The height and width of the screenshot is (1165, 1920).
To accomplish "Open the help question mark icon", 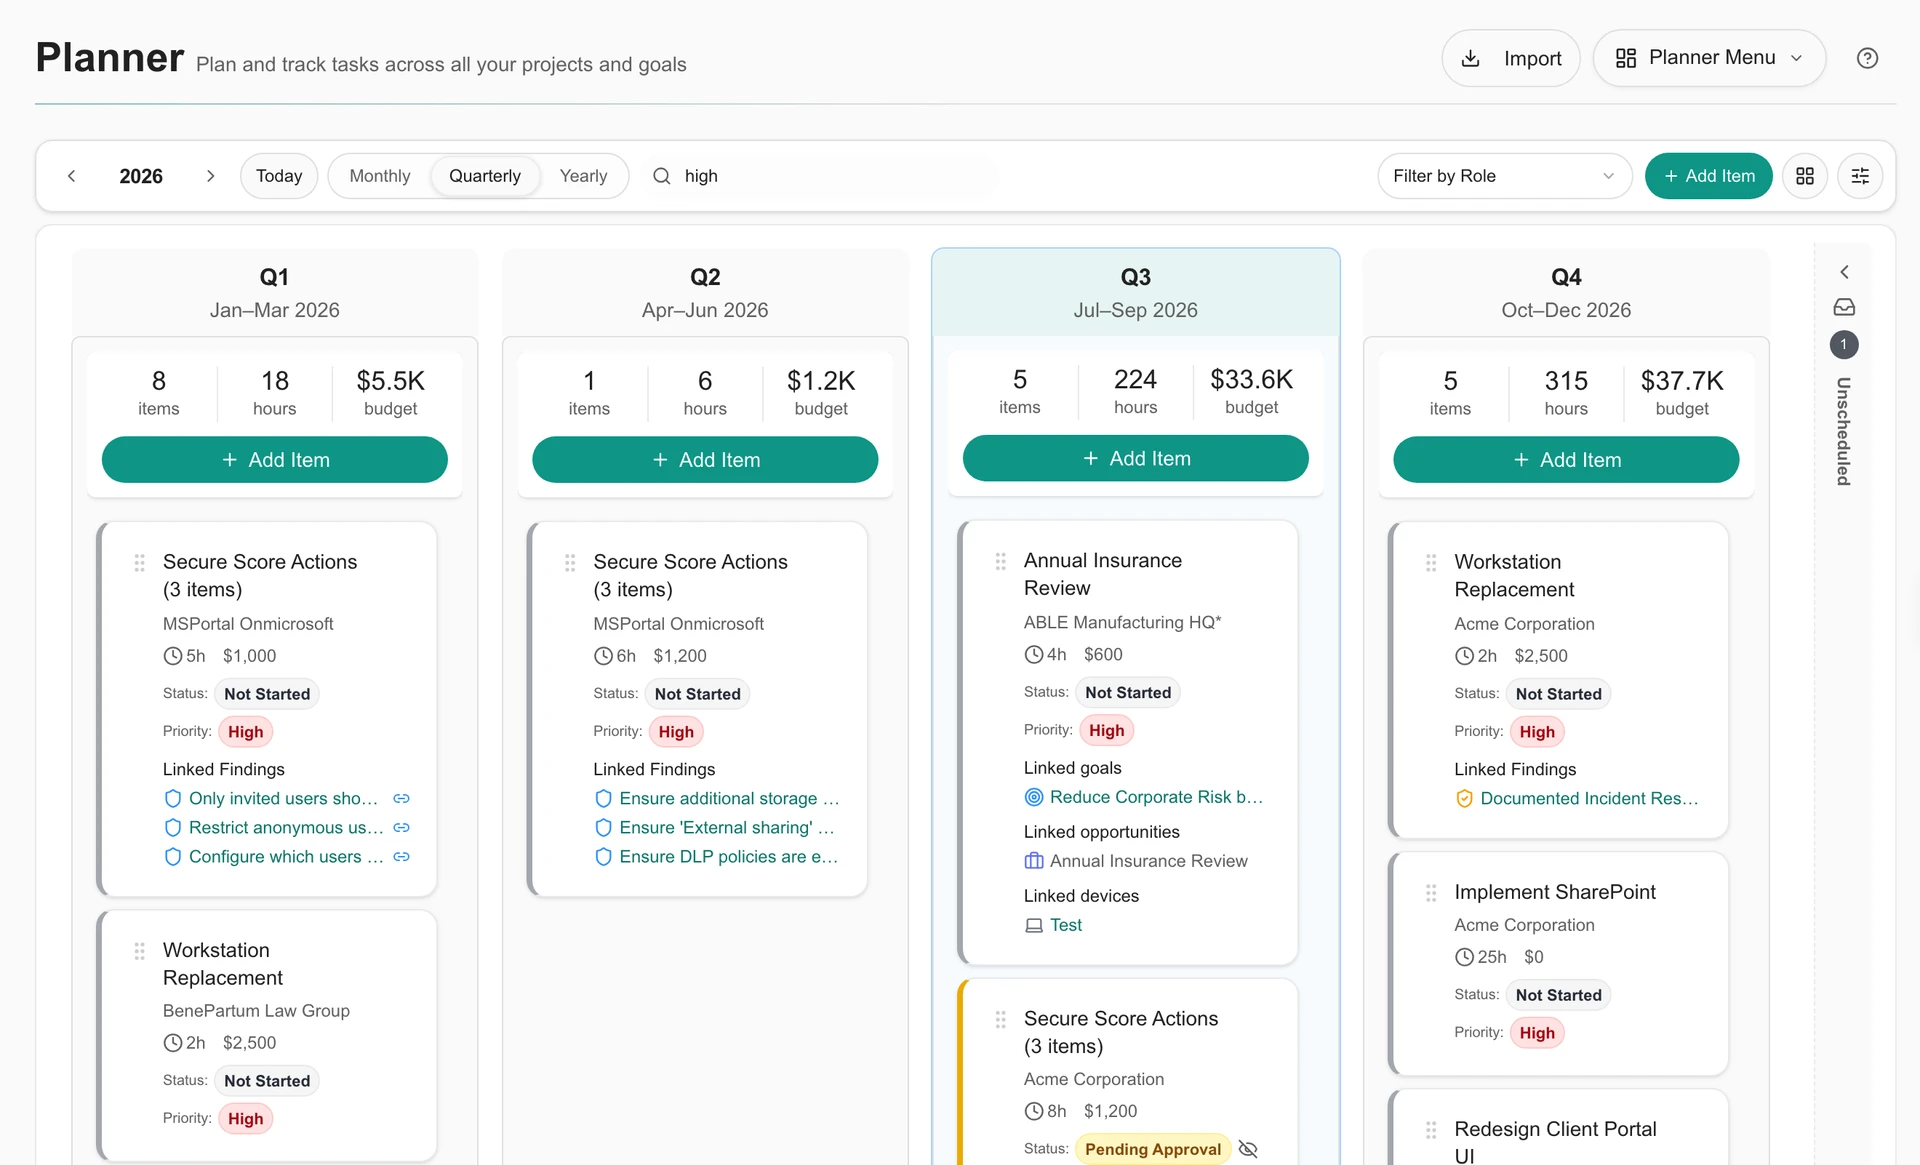I will [x=1866, y=58].
